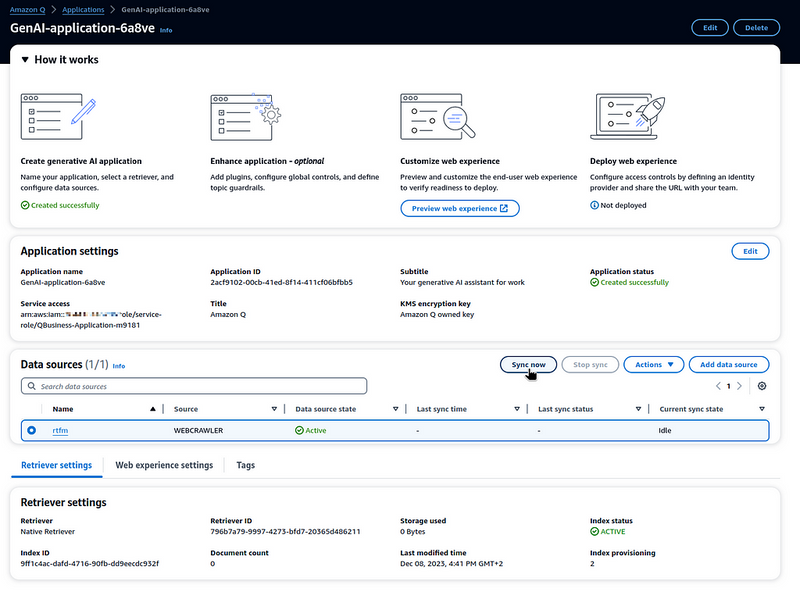Image resolution: width=800 pixels, height=591 pixels.
Task: Go to Amazon Q breadcrumb
Action: pos(28,10)
